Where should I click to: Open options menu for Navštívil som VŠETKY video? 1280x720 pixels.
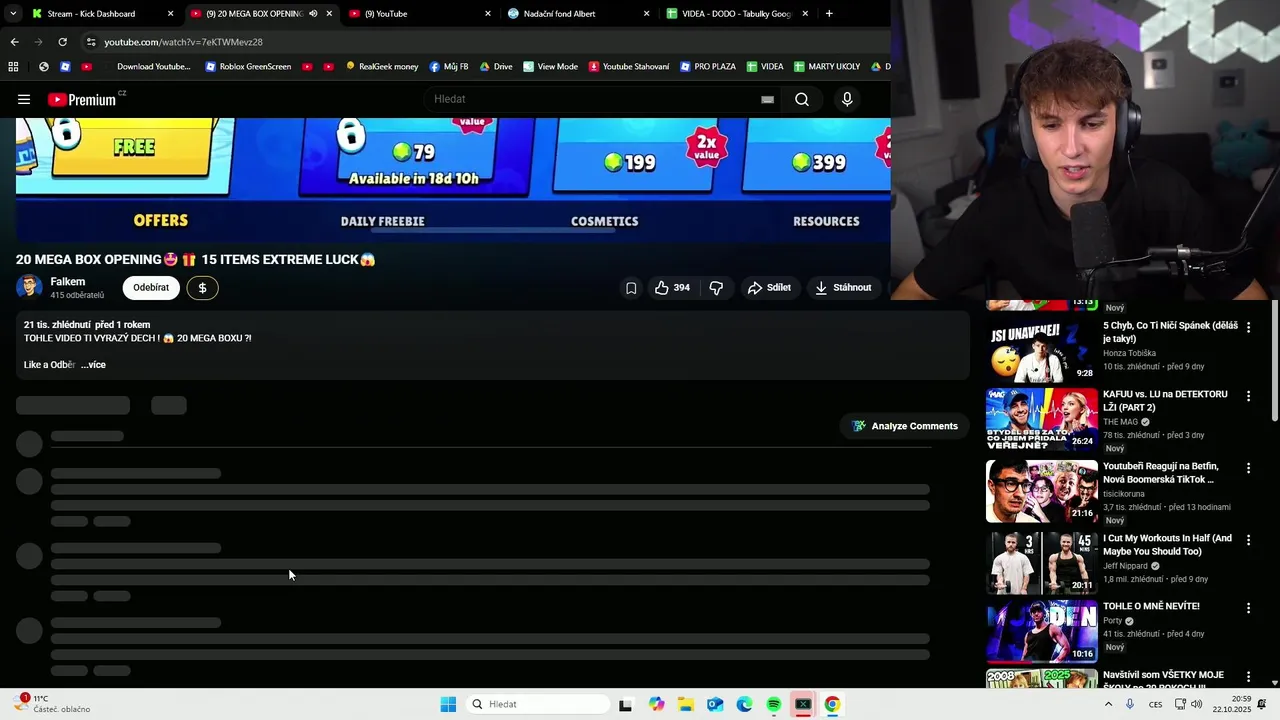[x=1248, y=677]
